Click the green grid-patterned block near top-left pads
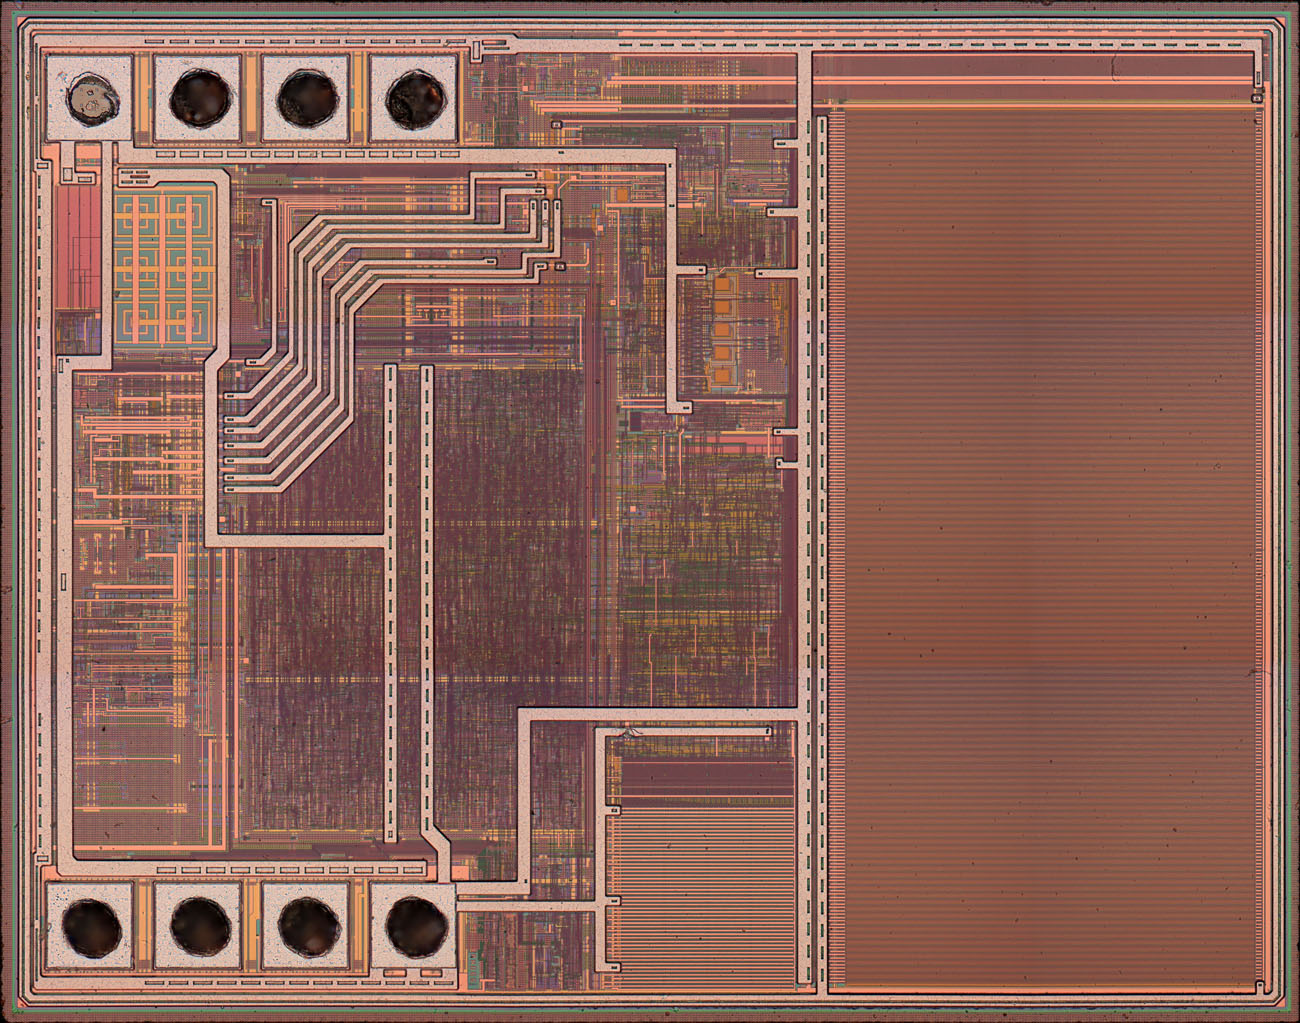 tap(162, 268)
